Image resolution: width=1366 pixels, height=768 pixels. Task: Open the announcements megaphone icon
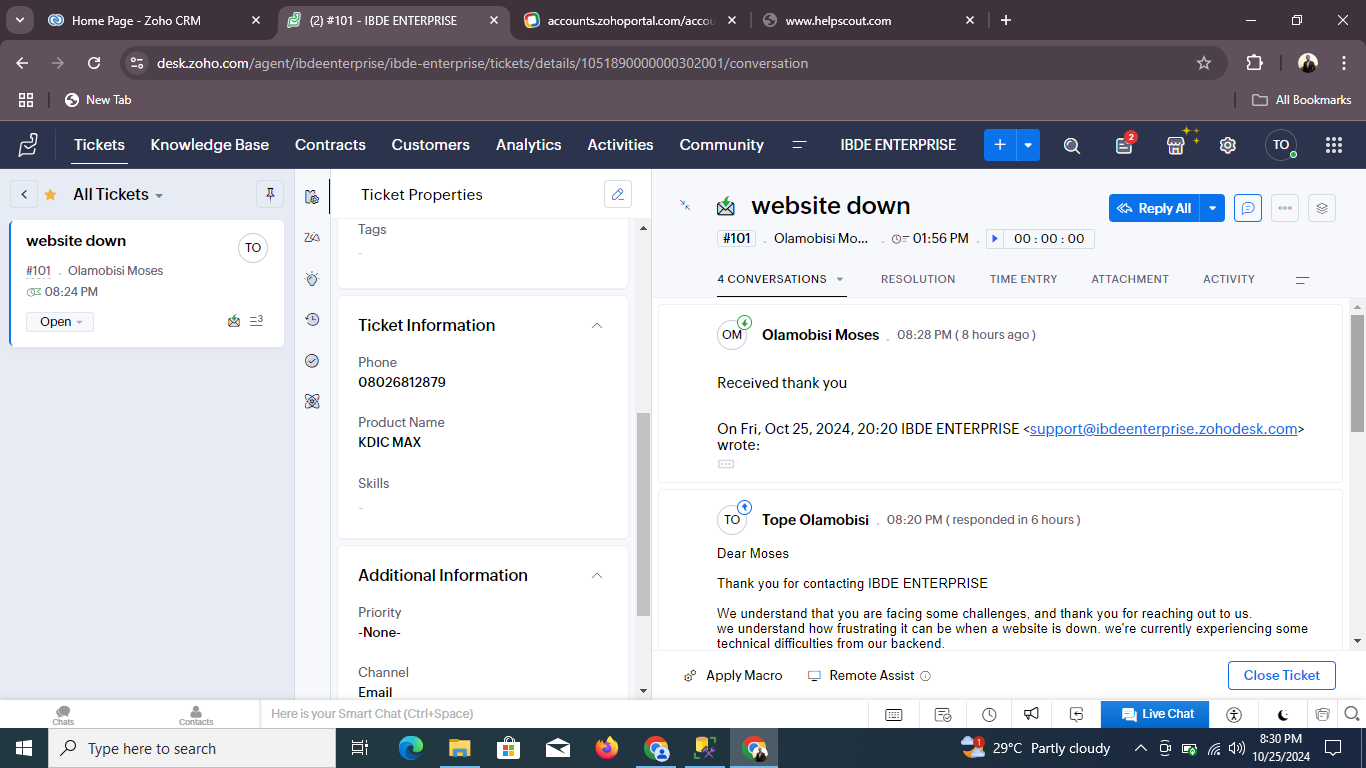[1031, 714]
